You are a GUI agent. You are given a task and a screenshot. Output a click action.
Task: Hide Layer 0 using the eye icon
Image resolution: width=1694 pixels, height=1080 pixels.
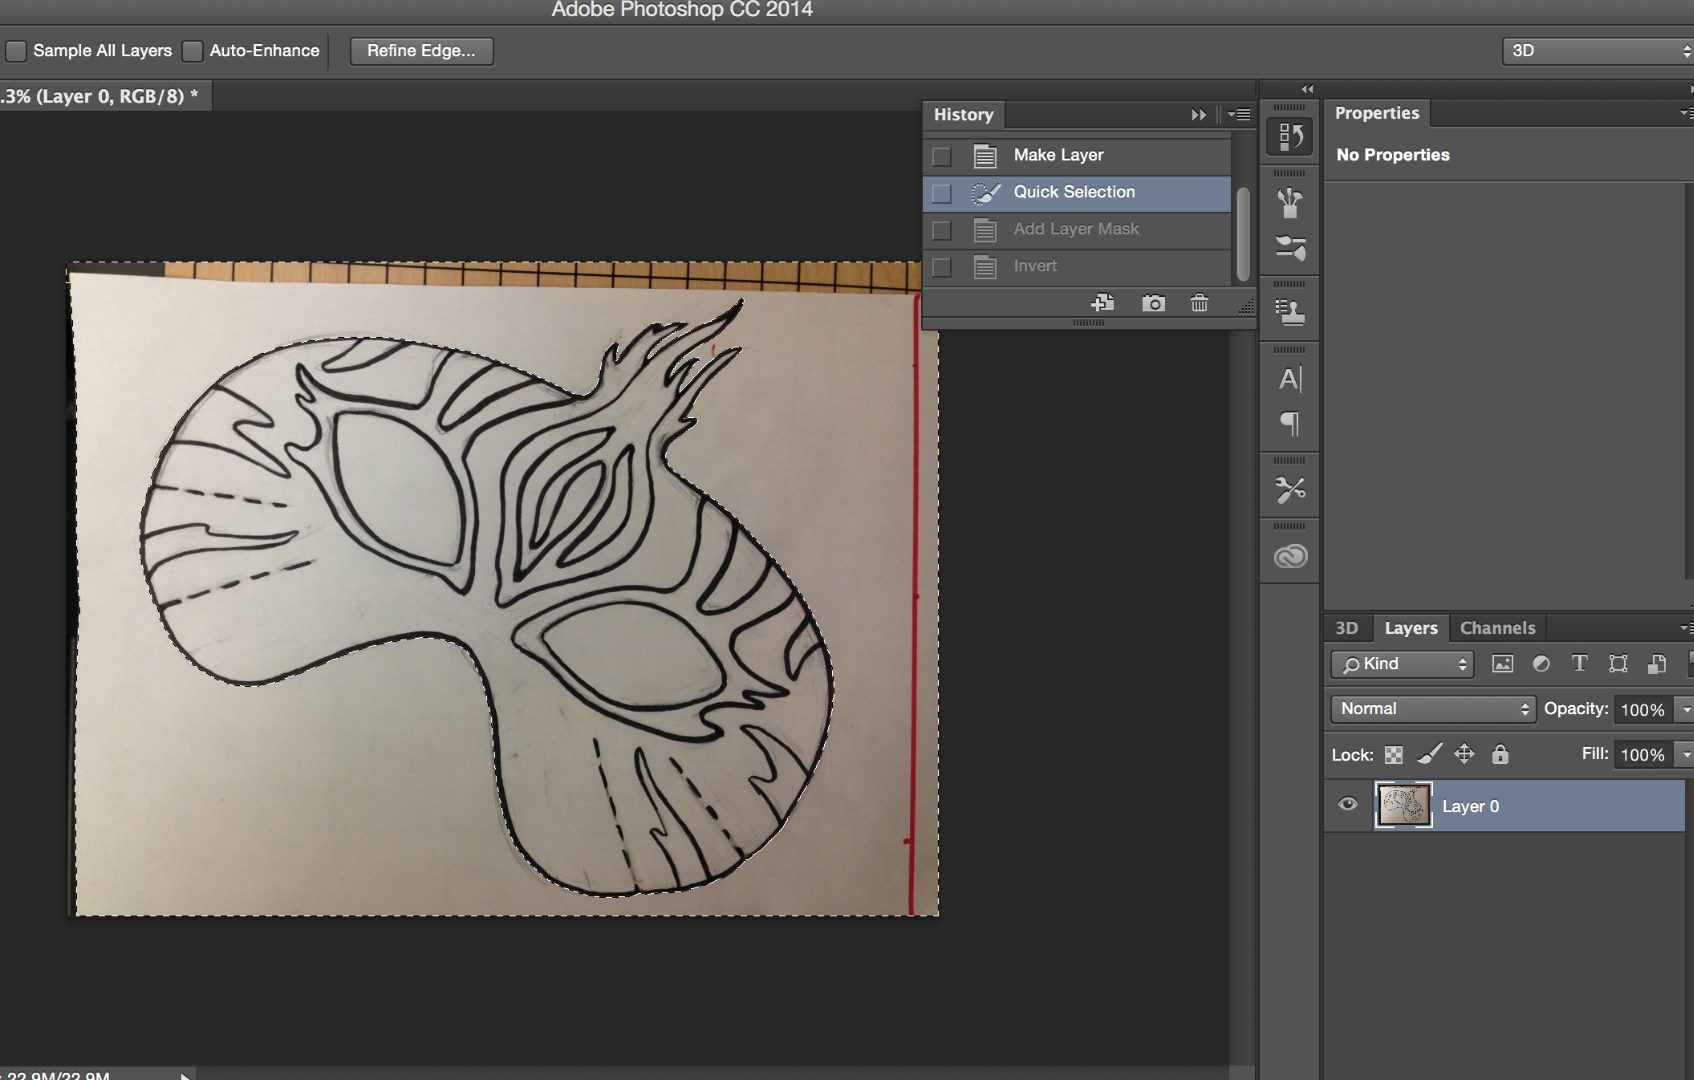(1348, 805)
